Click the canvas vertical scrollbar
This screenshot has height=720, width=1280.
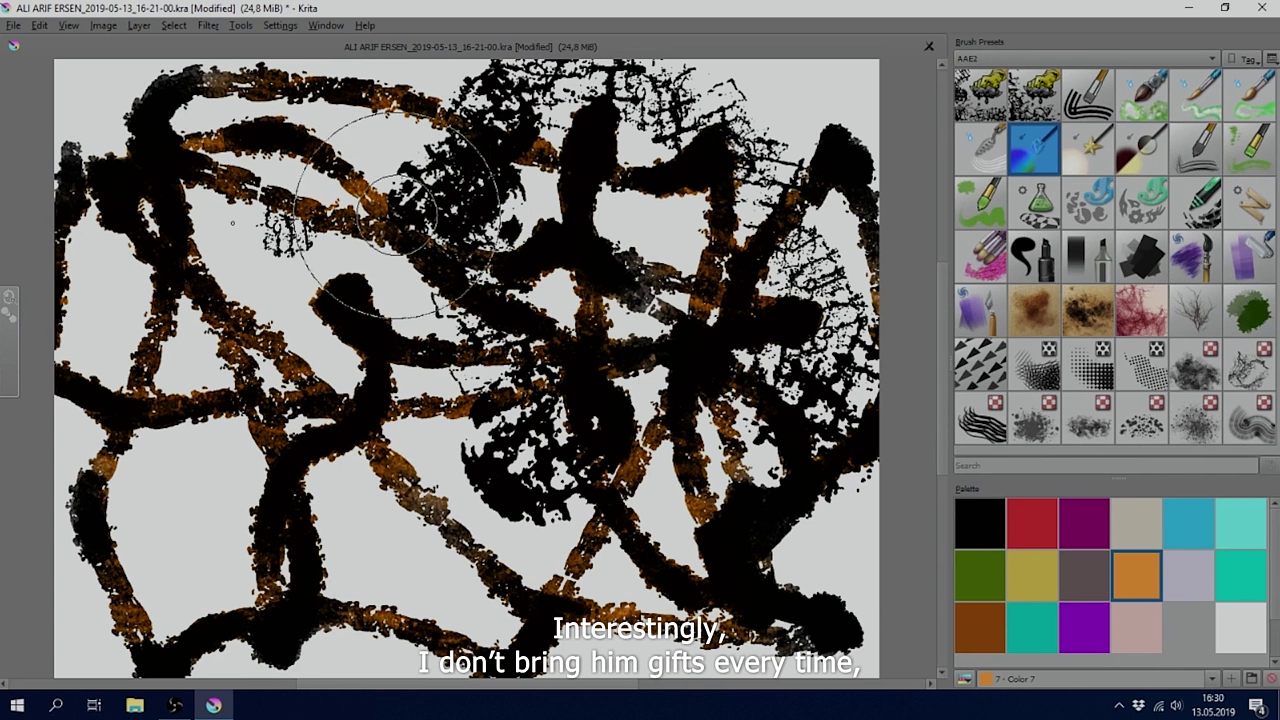(941, 370)
